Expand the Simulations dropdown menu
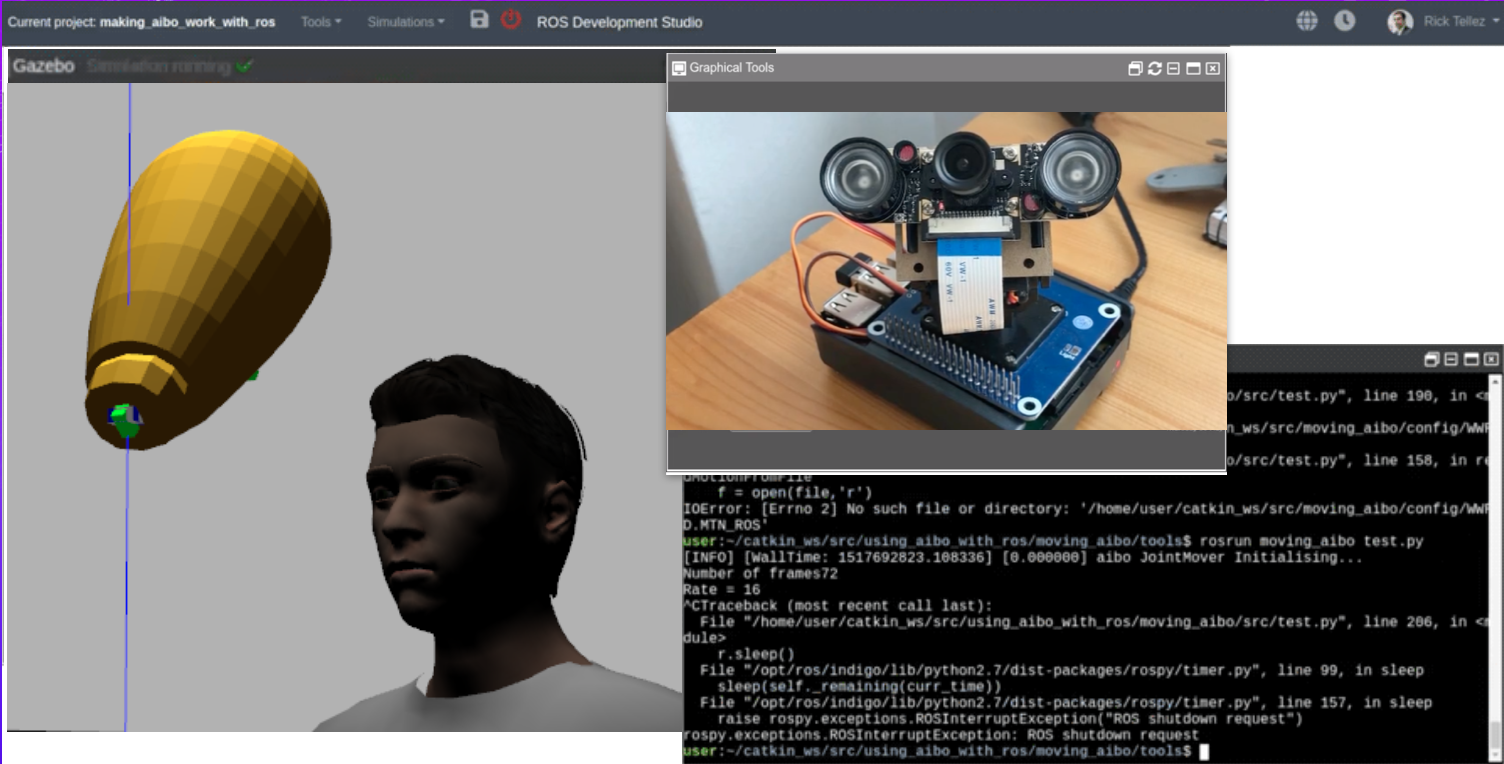 point(405,22)
